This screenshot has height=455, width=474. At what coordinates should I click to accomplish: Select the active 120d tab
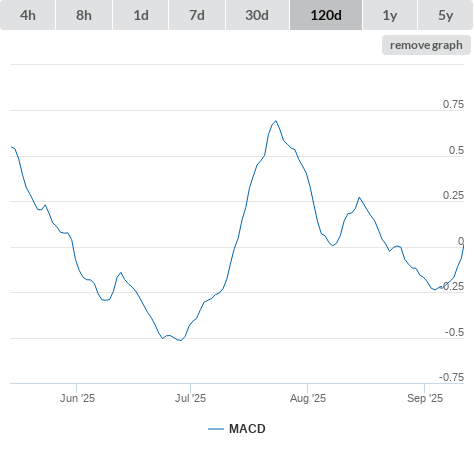point(326,15)
